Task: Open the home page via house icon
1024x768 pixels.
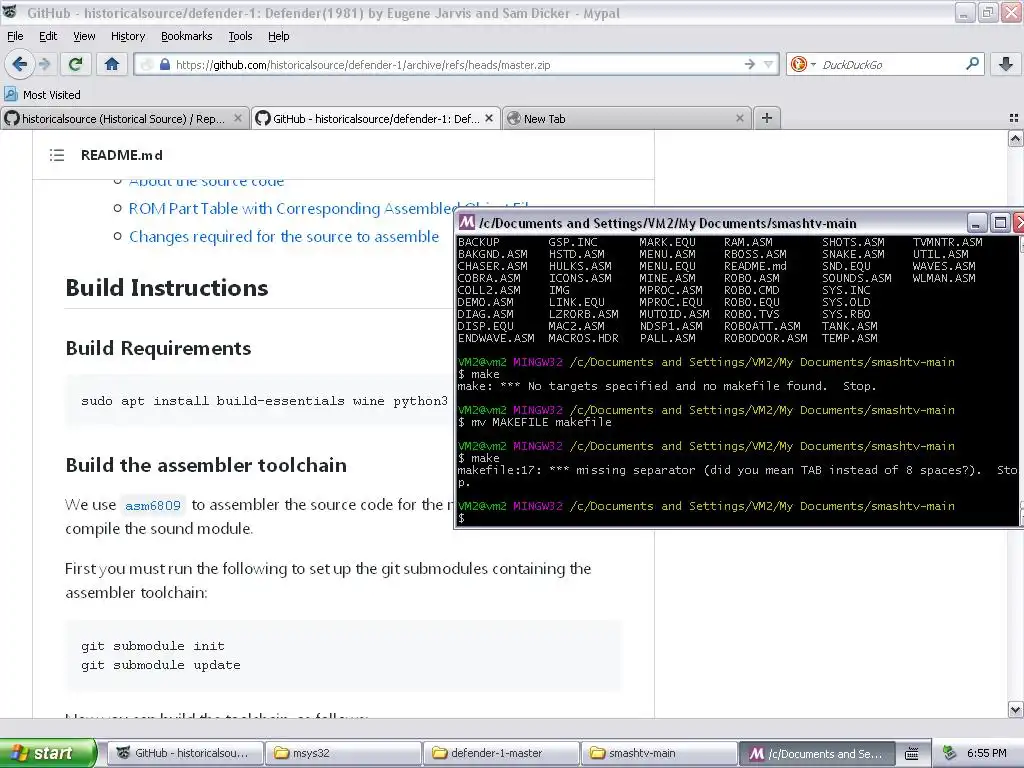Action: tap(112, 64)
